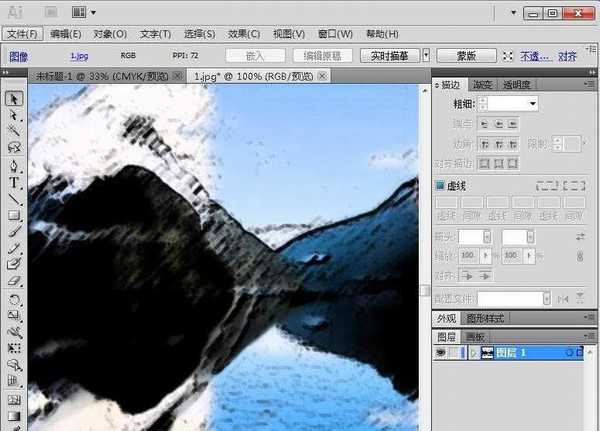Switch to the 未标题-1 document tab

click(x=102, y=76)
